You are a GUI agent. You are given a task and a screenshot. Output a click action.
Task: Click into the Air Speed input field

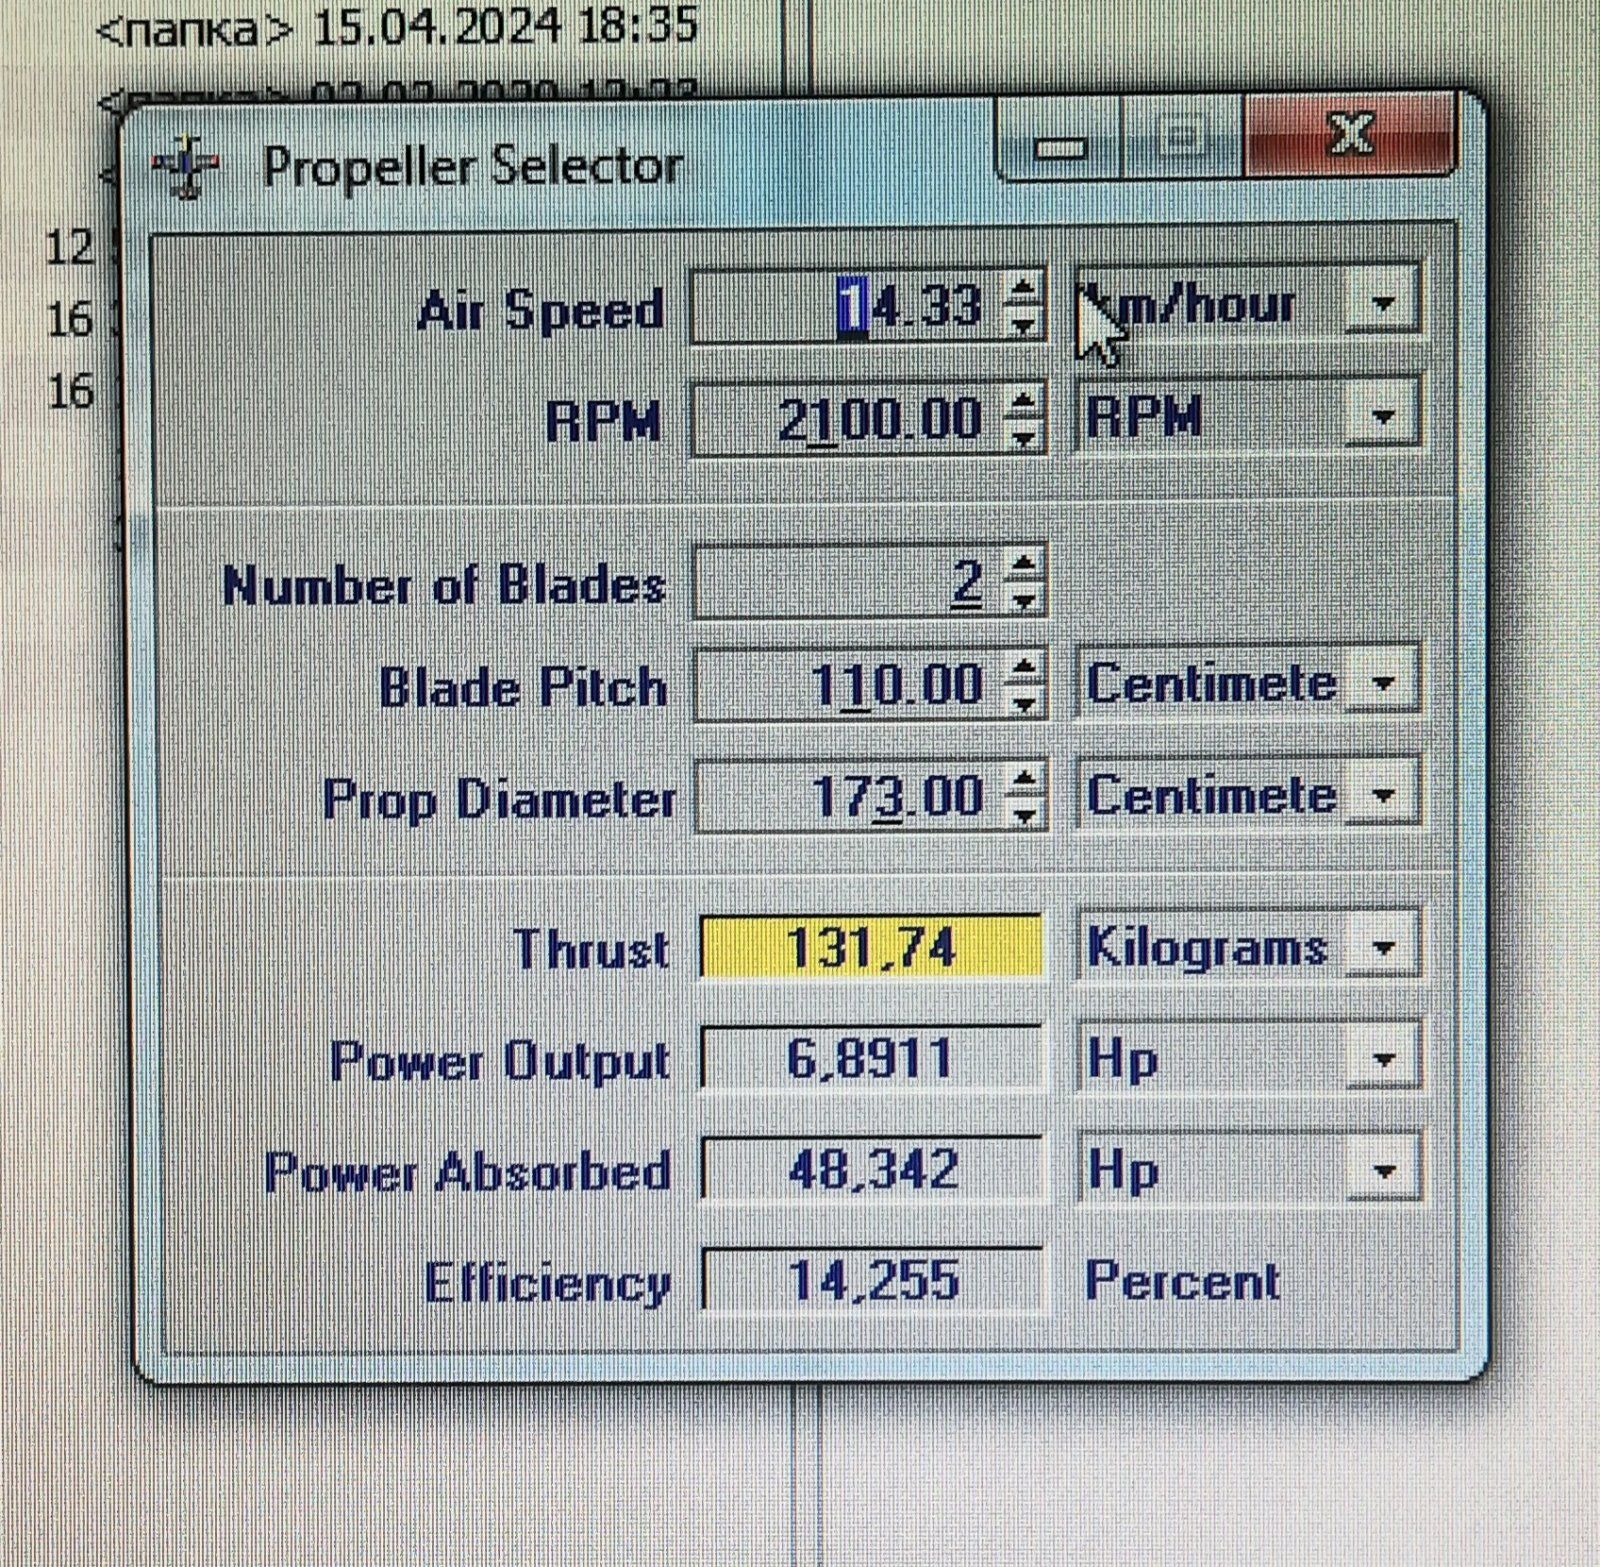click(850, 306)
